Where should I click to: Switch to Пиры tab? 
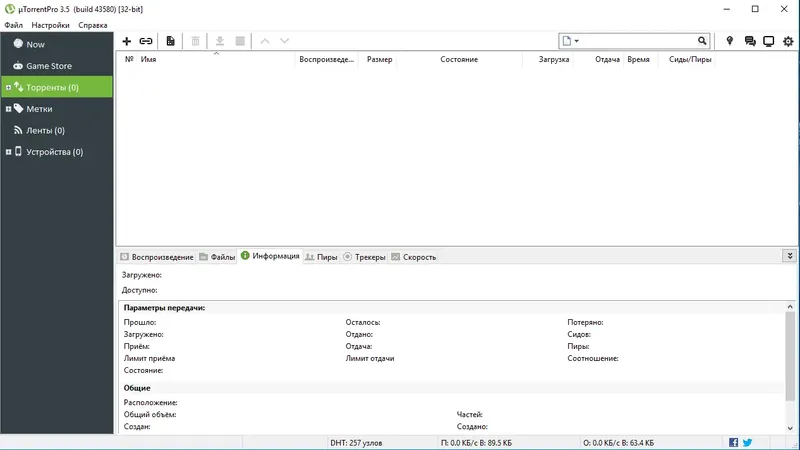(x=321, y=257)
